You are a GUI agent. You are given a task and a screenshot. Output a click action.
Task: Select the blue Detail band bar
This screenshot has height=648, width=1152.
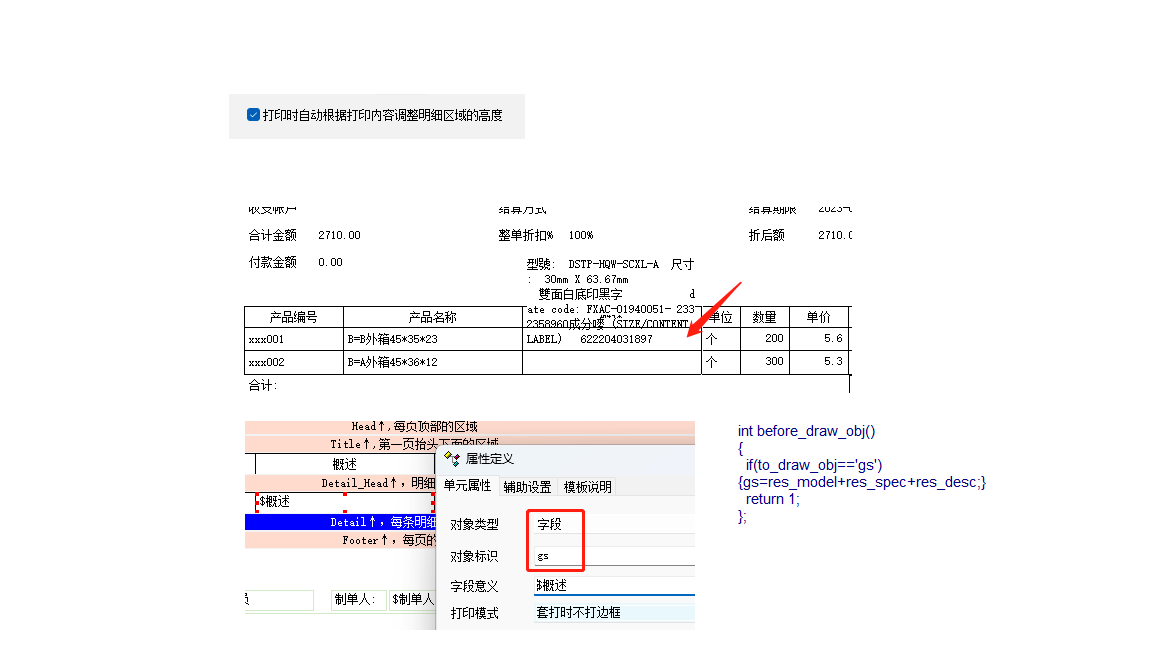pyautogui.click(x=340, y=522)
